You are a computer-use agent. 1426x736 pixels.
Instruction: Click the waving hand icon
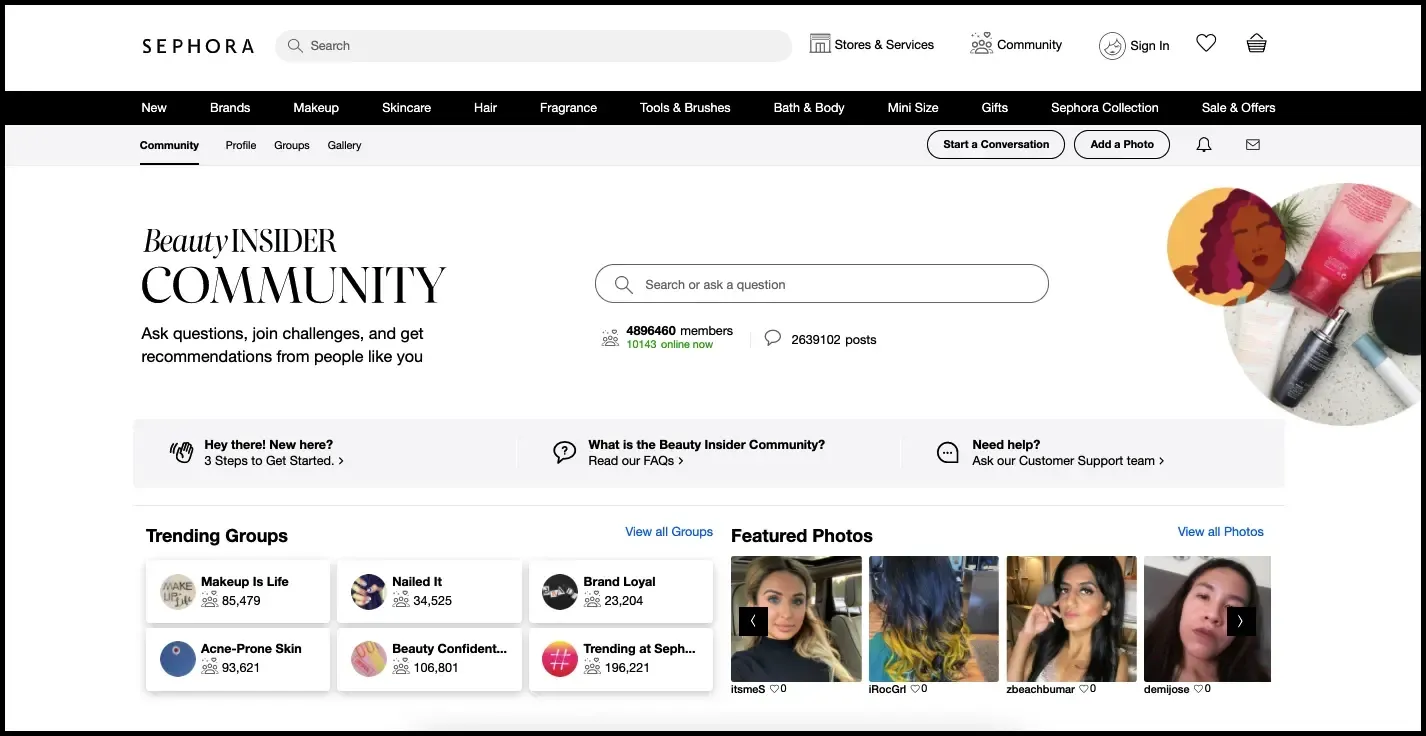[181, 452]
